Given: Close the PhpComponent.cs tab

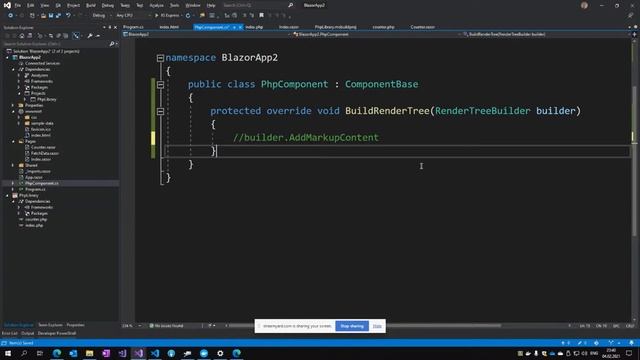Looking at the screenshot, I should (240, 27).
